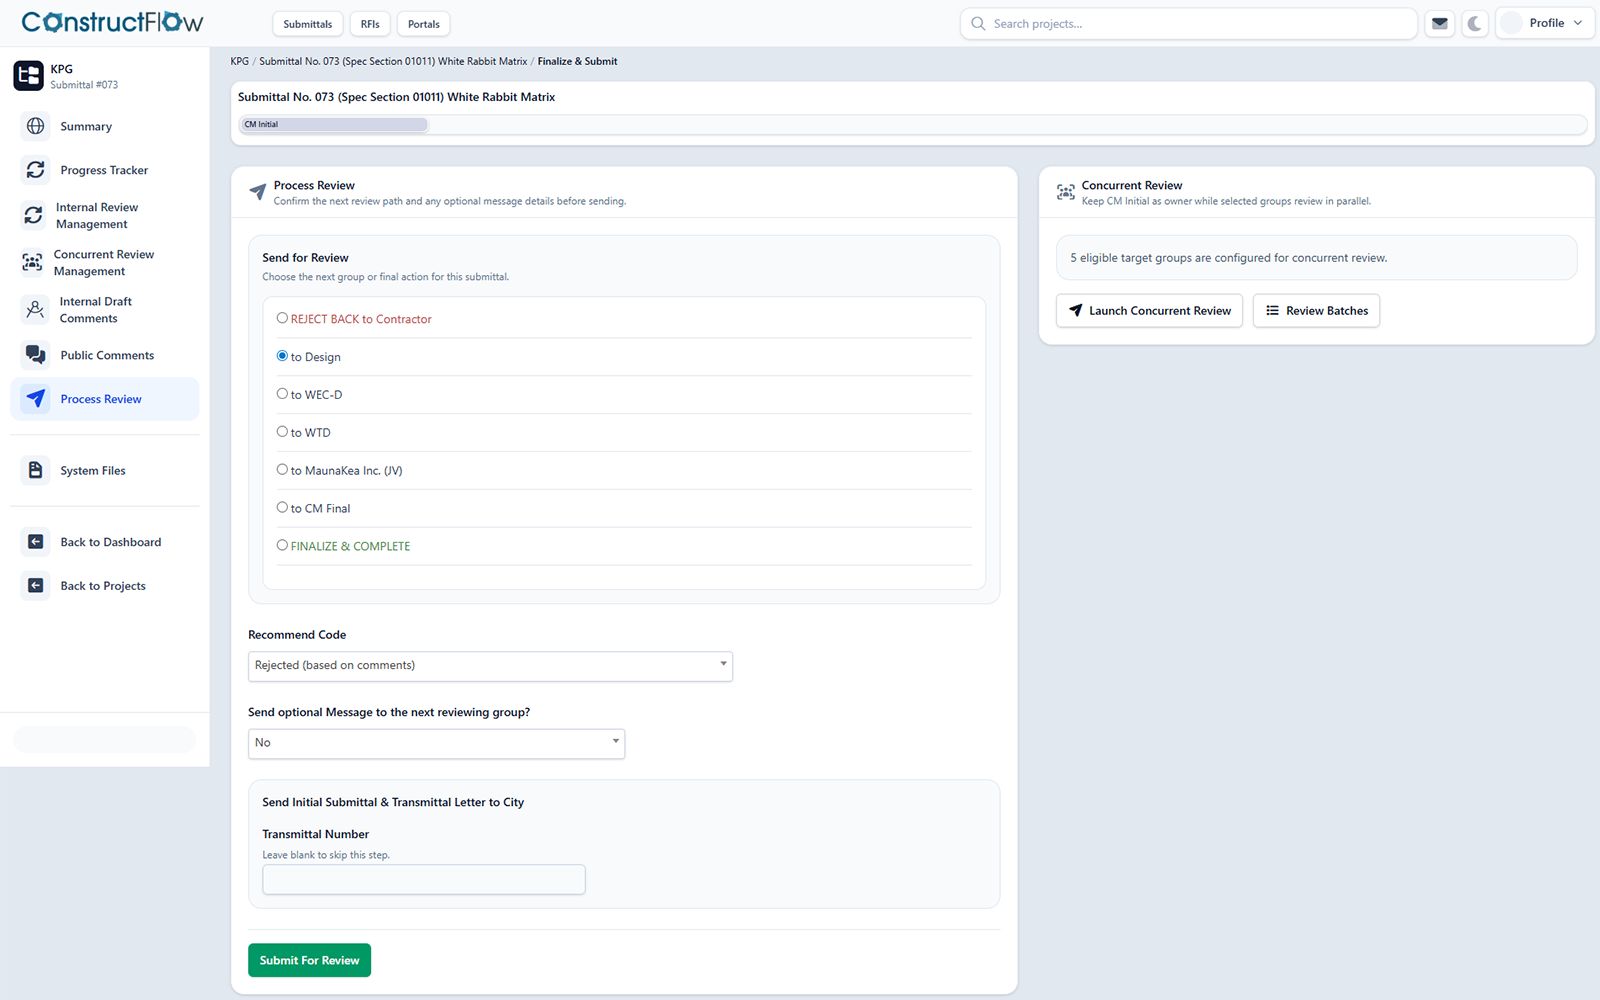Viewport: 1600px width, 1000px height.
Task: Click Review Batches button
Action: [1316, 311]
